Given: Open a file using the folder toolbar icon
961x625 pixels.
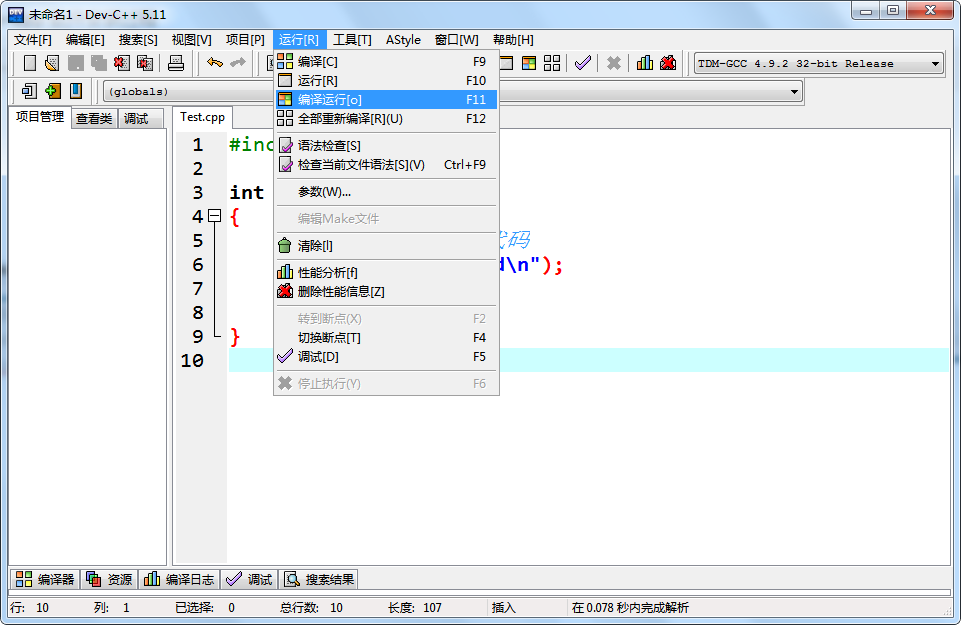Looking at the screenshot, I should [x=52, y=62].
